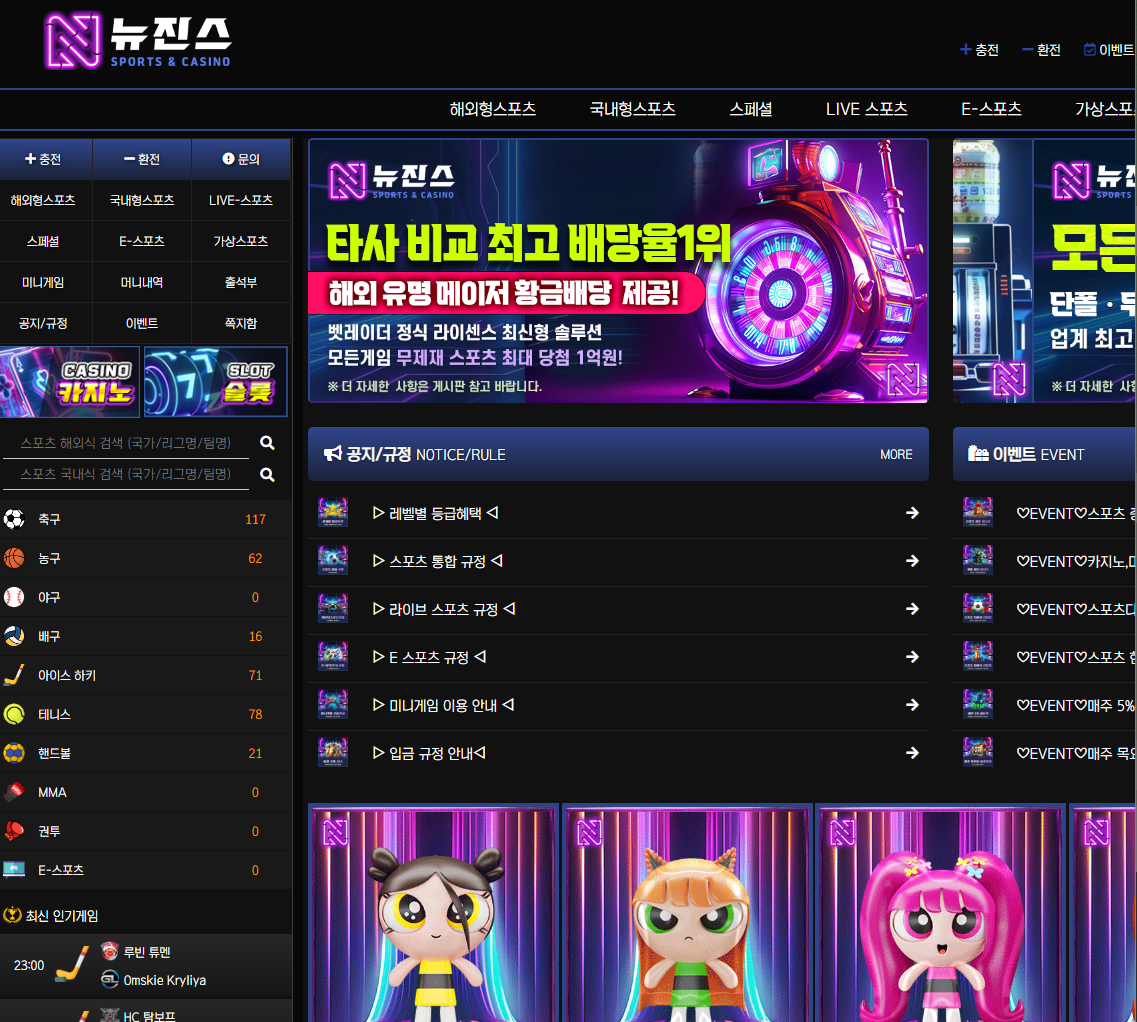The height and width of the screenshot is (1022, 1137).
Task: Click 이벤트 link in top header
Action: (x=1109, y=49)
